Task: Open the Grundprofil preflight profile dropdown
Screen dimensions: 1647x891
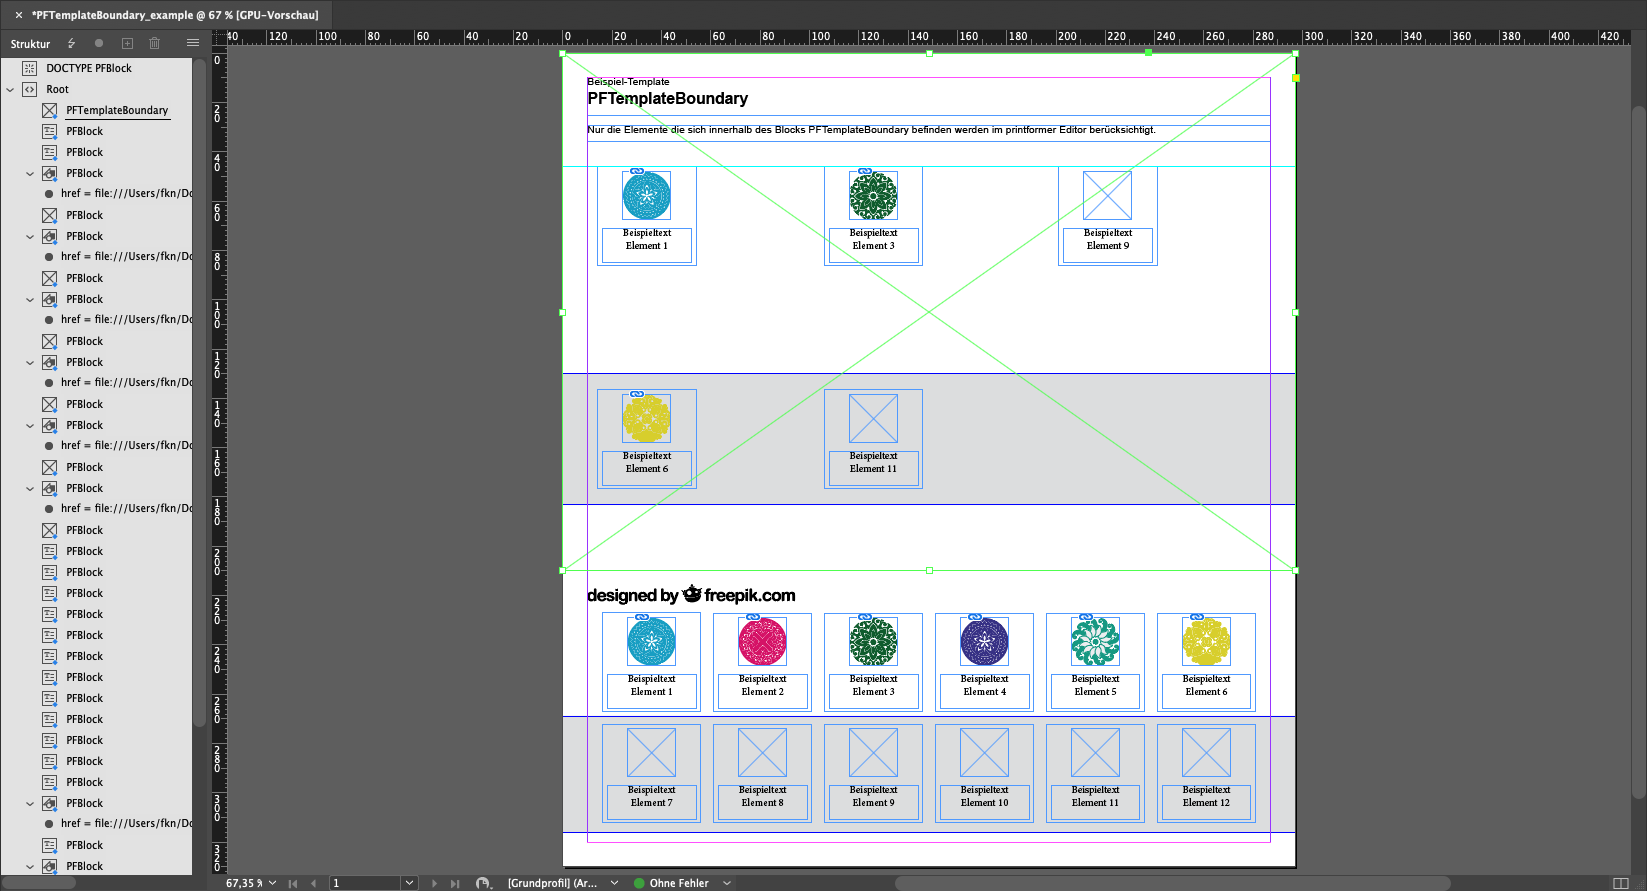Action: [x=614, y=883]
